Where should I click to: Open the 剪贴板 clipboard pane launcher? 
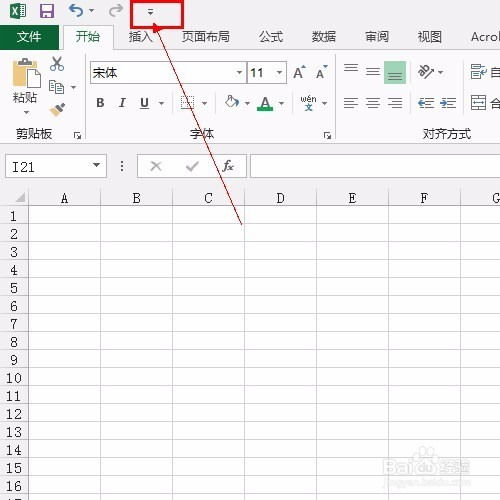tap(77, 135)
